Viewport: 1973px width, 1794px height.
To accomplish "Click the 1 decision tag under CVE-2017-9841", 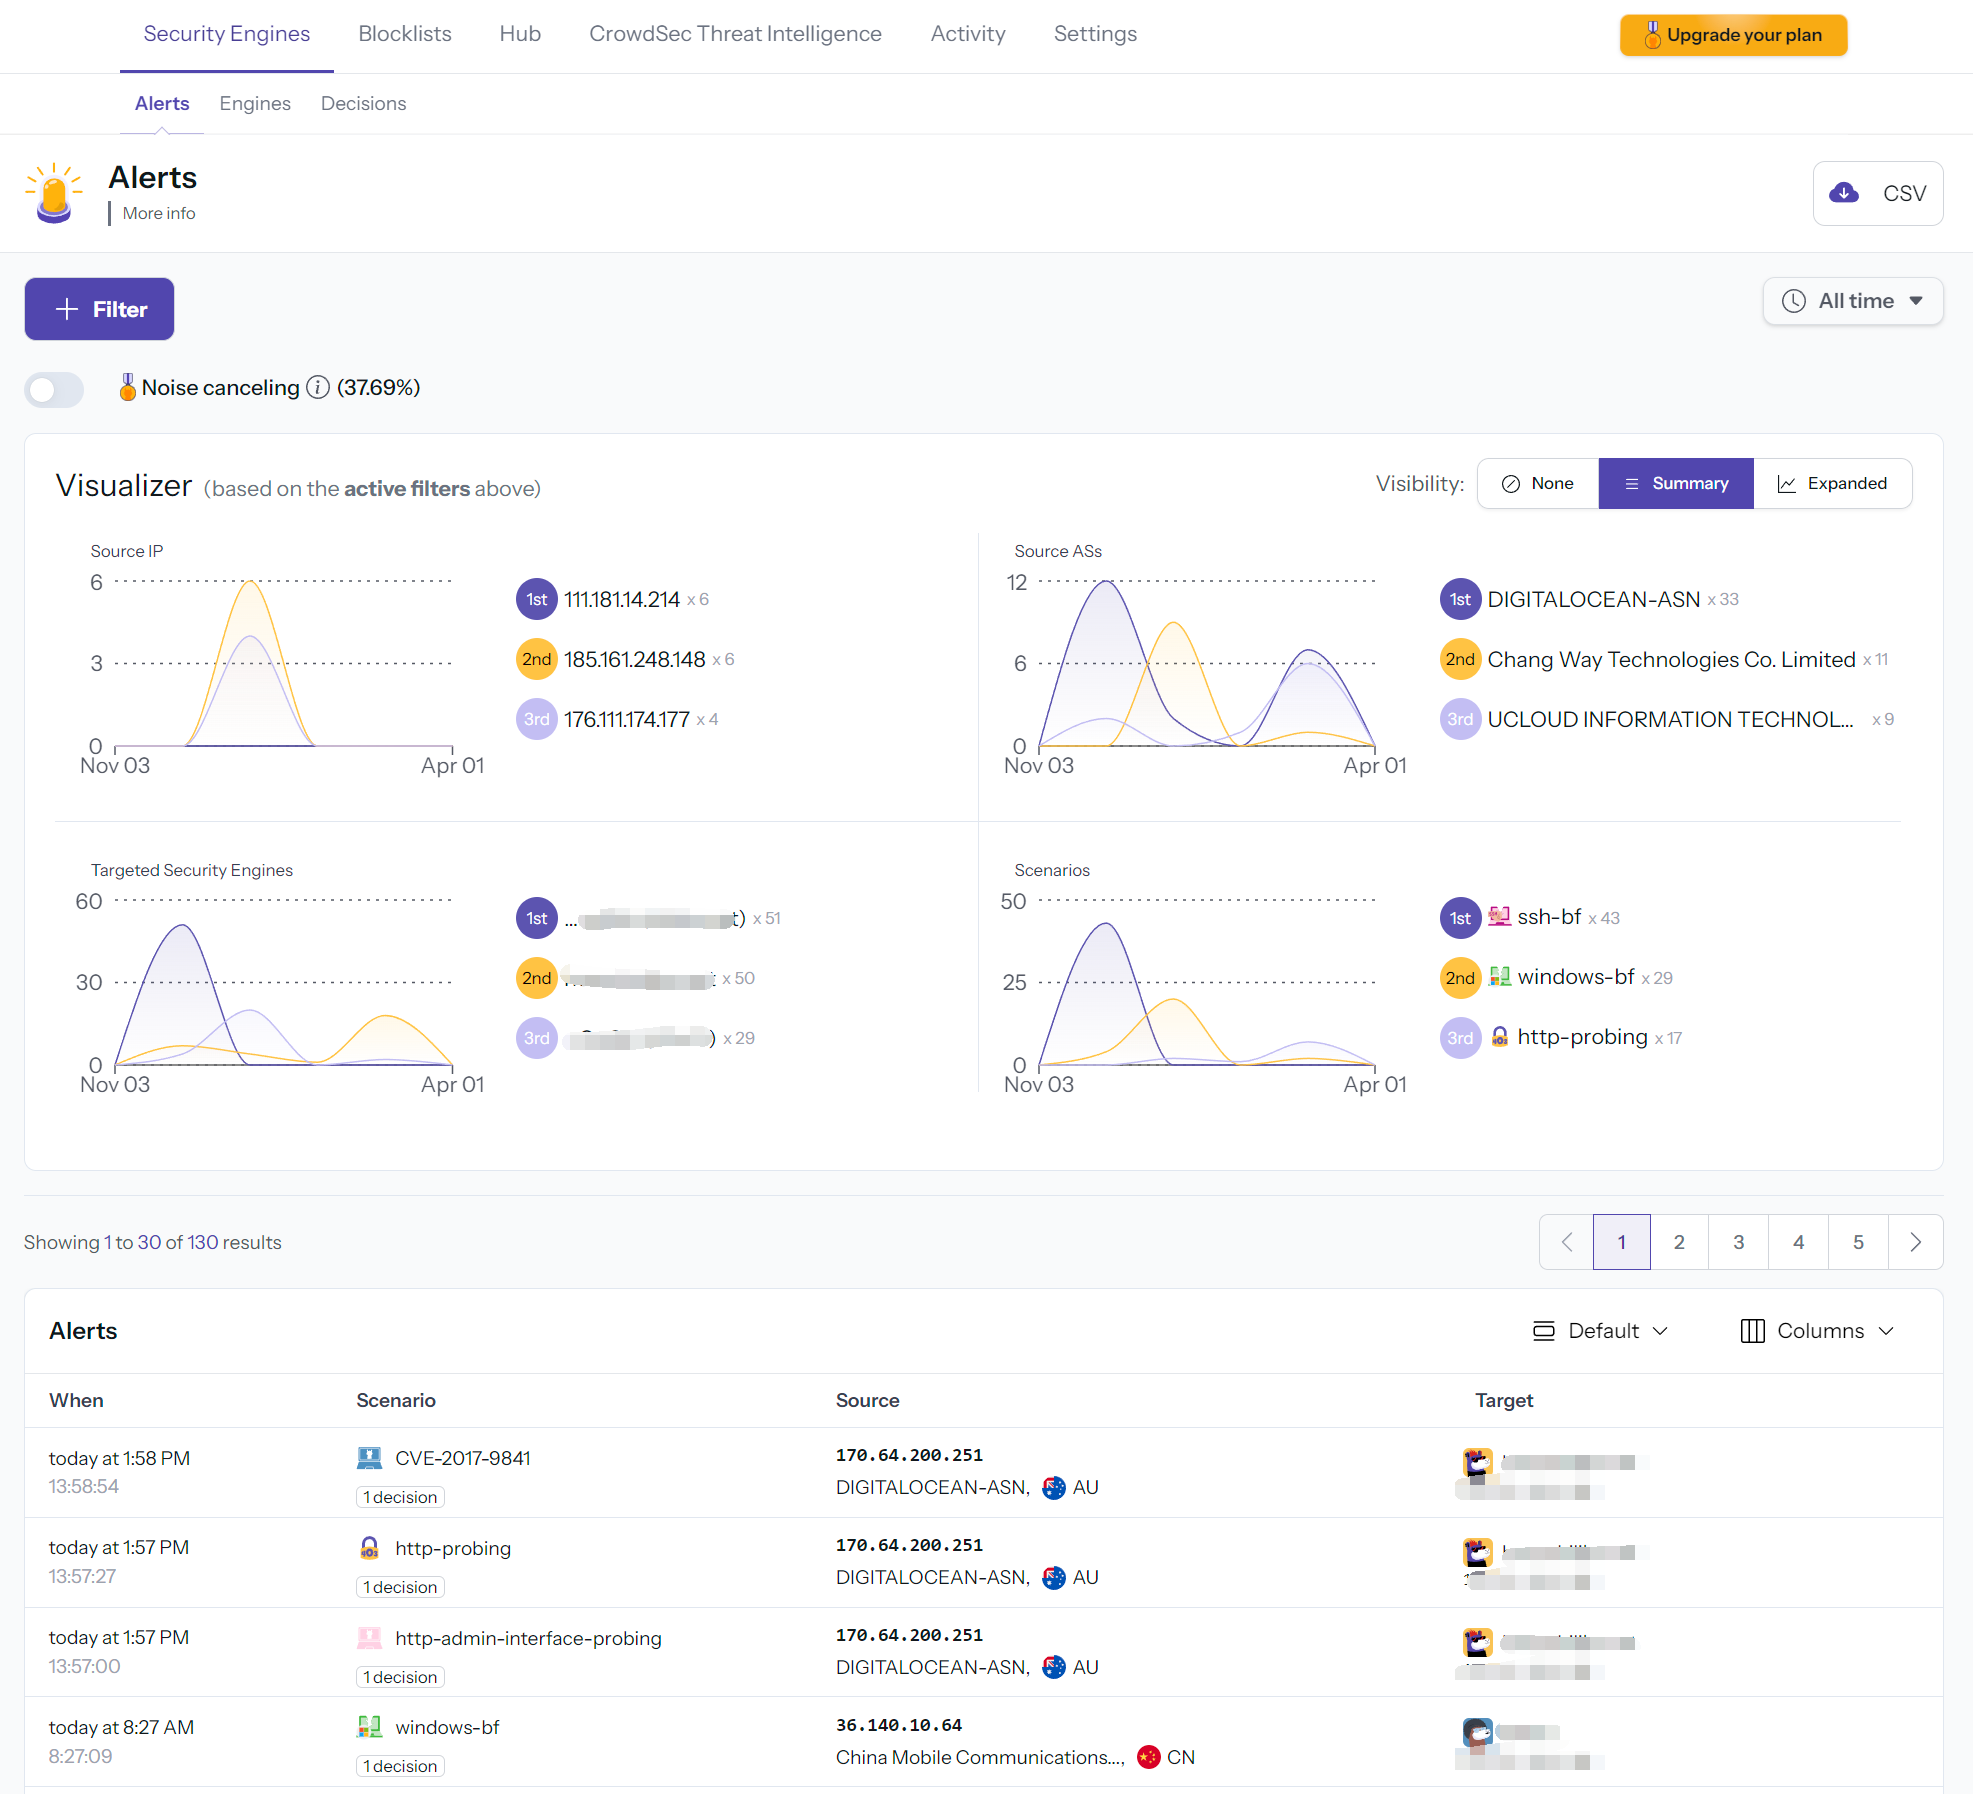I will [400, 1497].
